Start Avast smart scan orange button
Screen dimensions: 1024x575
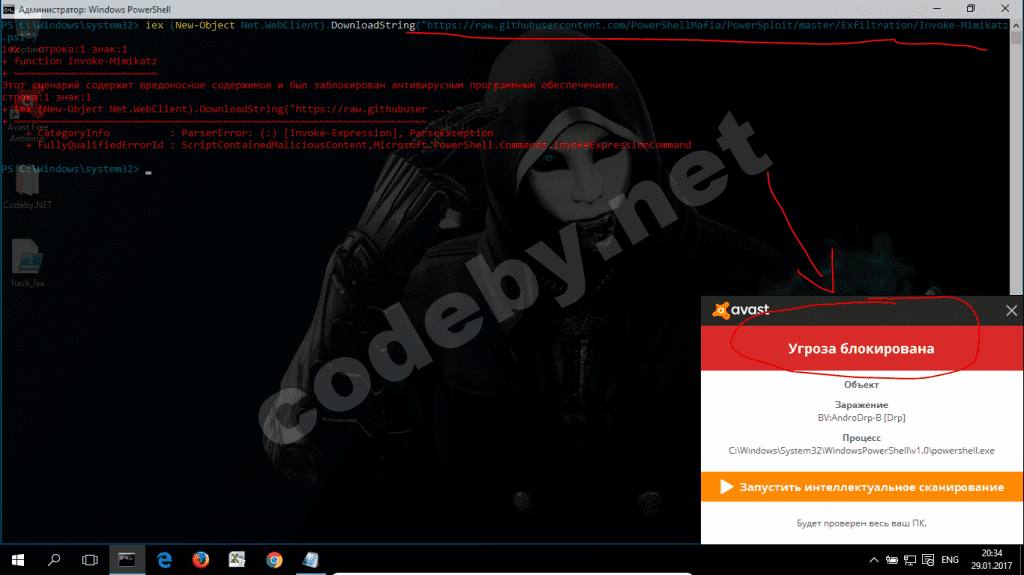click(x=861, y=487)
